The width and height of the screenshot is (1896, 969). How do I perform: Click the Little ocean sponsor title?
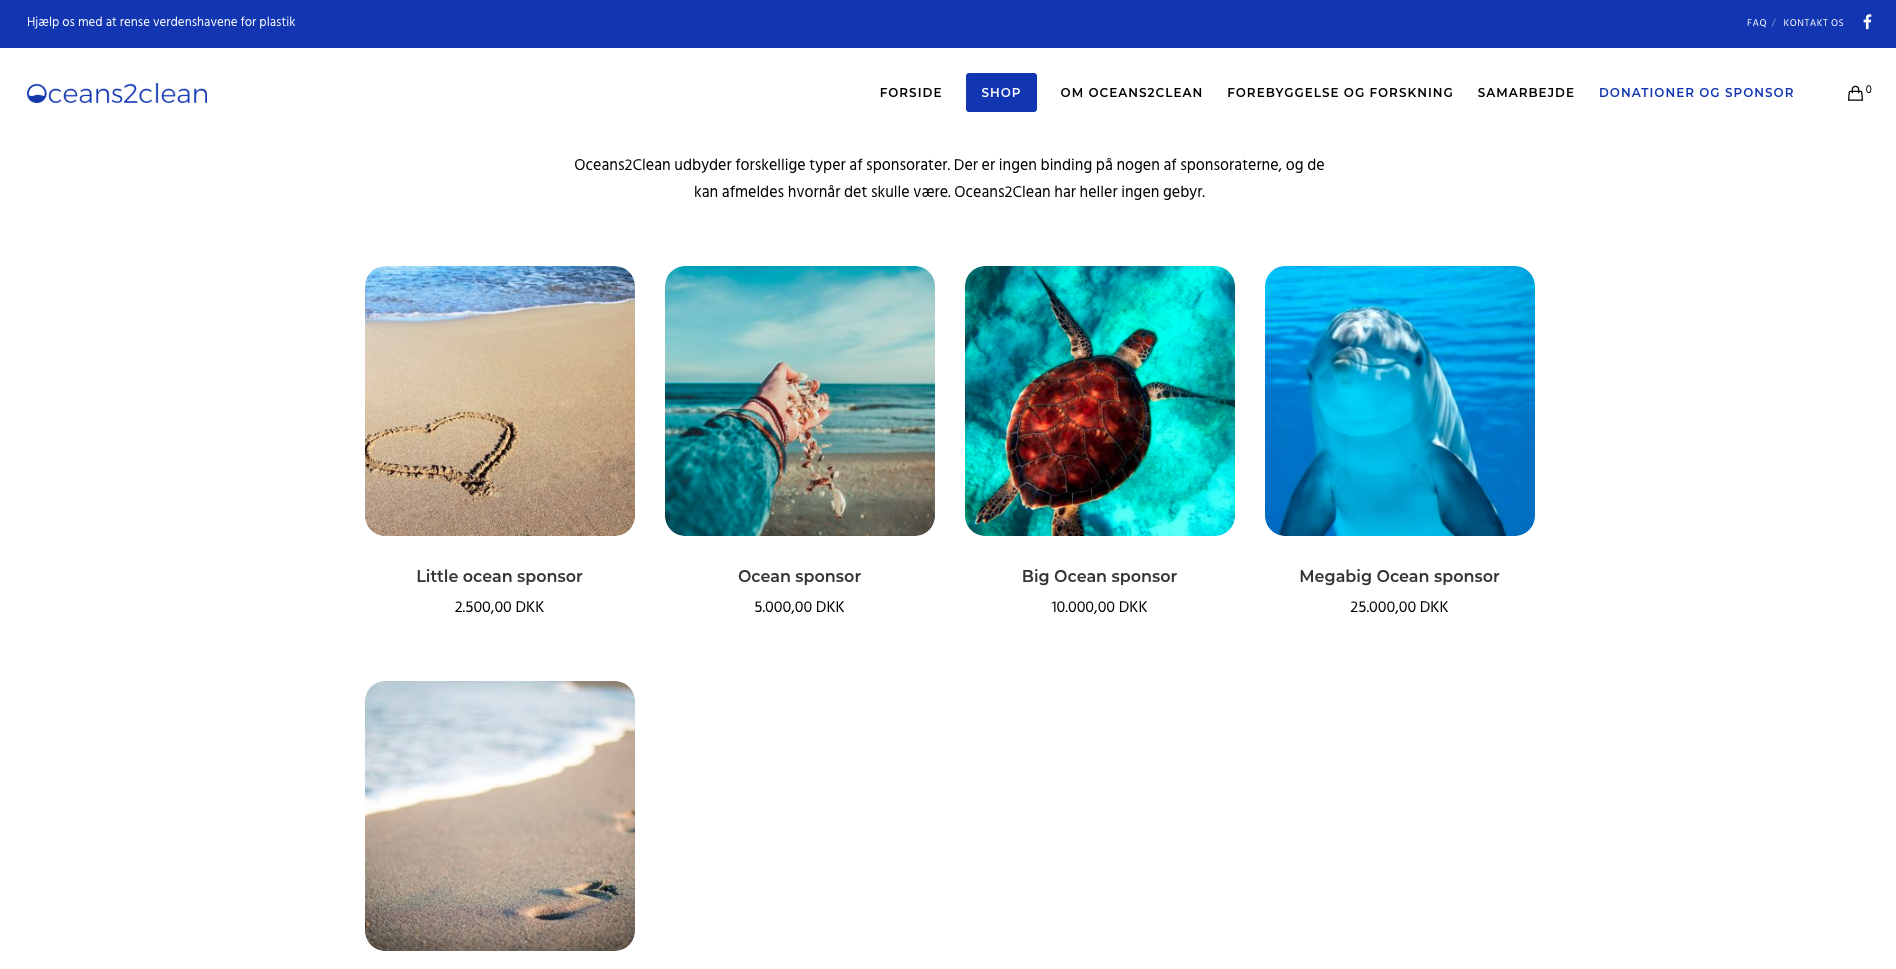499,576
